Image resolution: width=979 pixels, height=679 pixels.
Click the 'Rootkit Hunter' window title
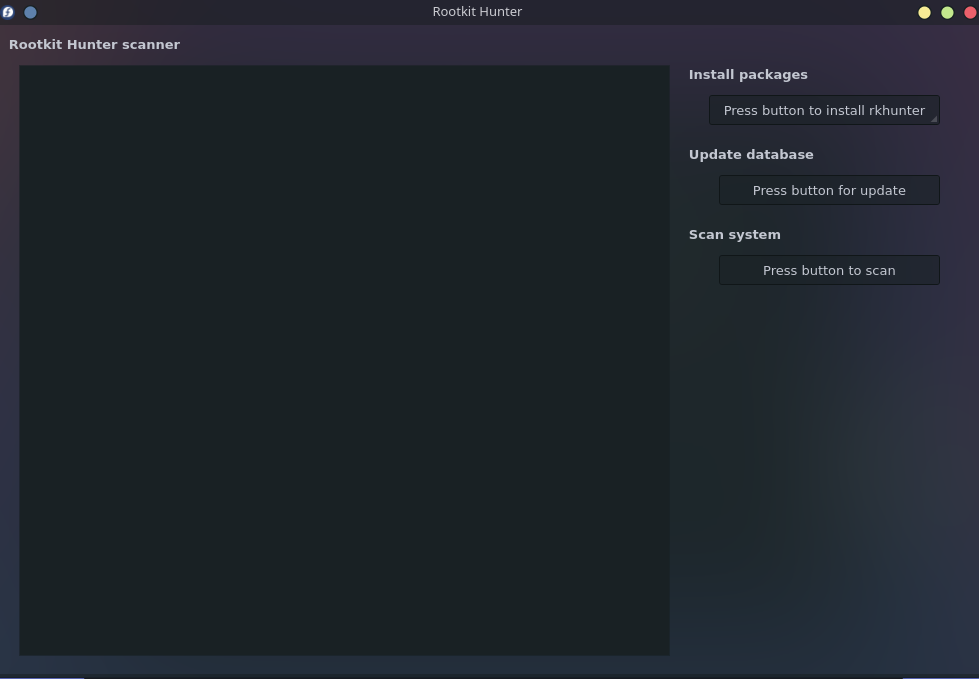coord(477,11)
